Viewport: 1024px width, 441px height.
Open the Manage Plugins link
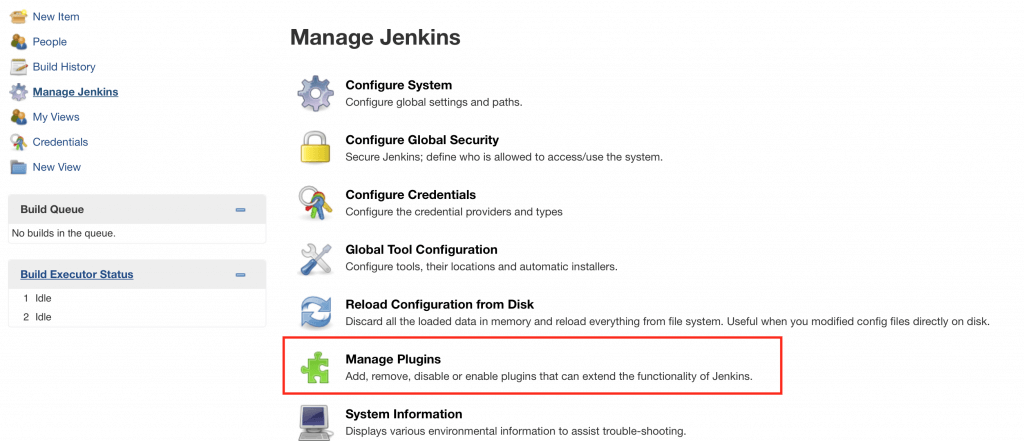click(x=393, y=359)
